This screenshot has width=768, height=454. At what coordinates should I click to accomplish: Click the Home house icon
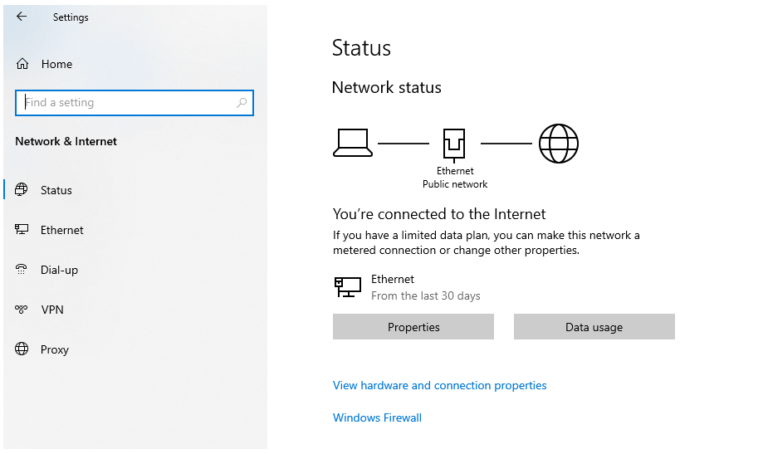[23, 64]
